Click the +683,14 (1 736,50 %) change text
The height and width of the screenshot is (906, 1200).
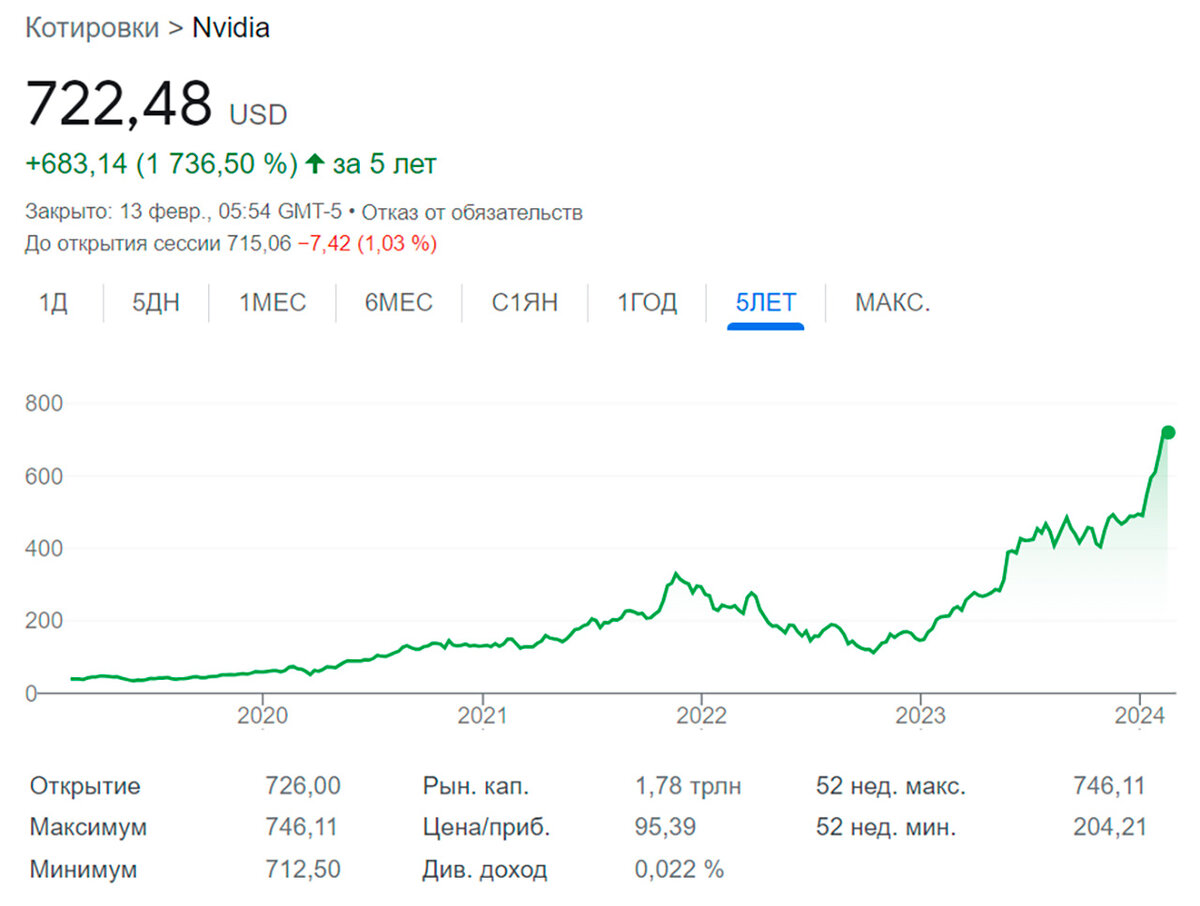pyautogui.click(x=161, y=164)
